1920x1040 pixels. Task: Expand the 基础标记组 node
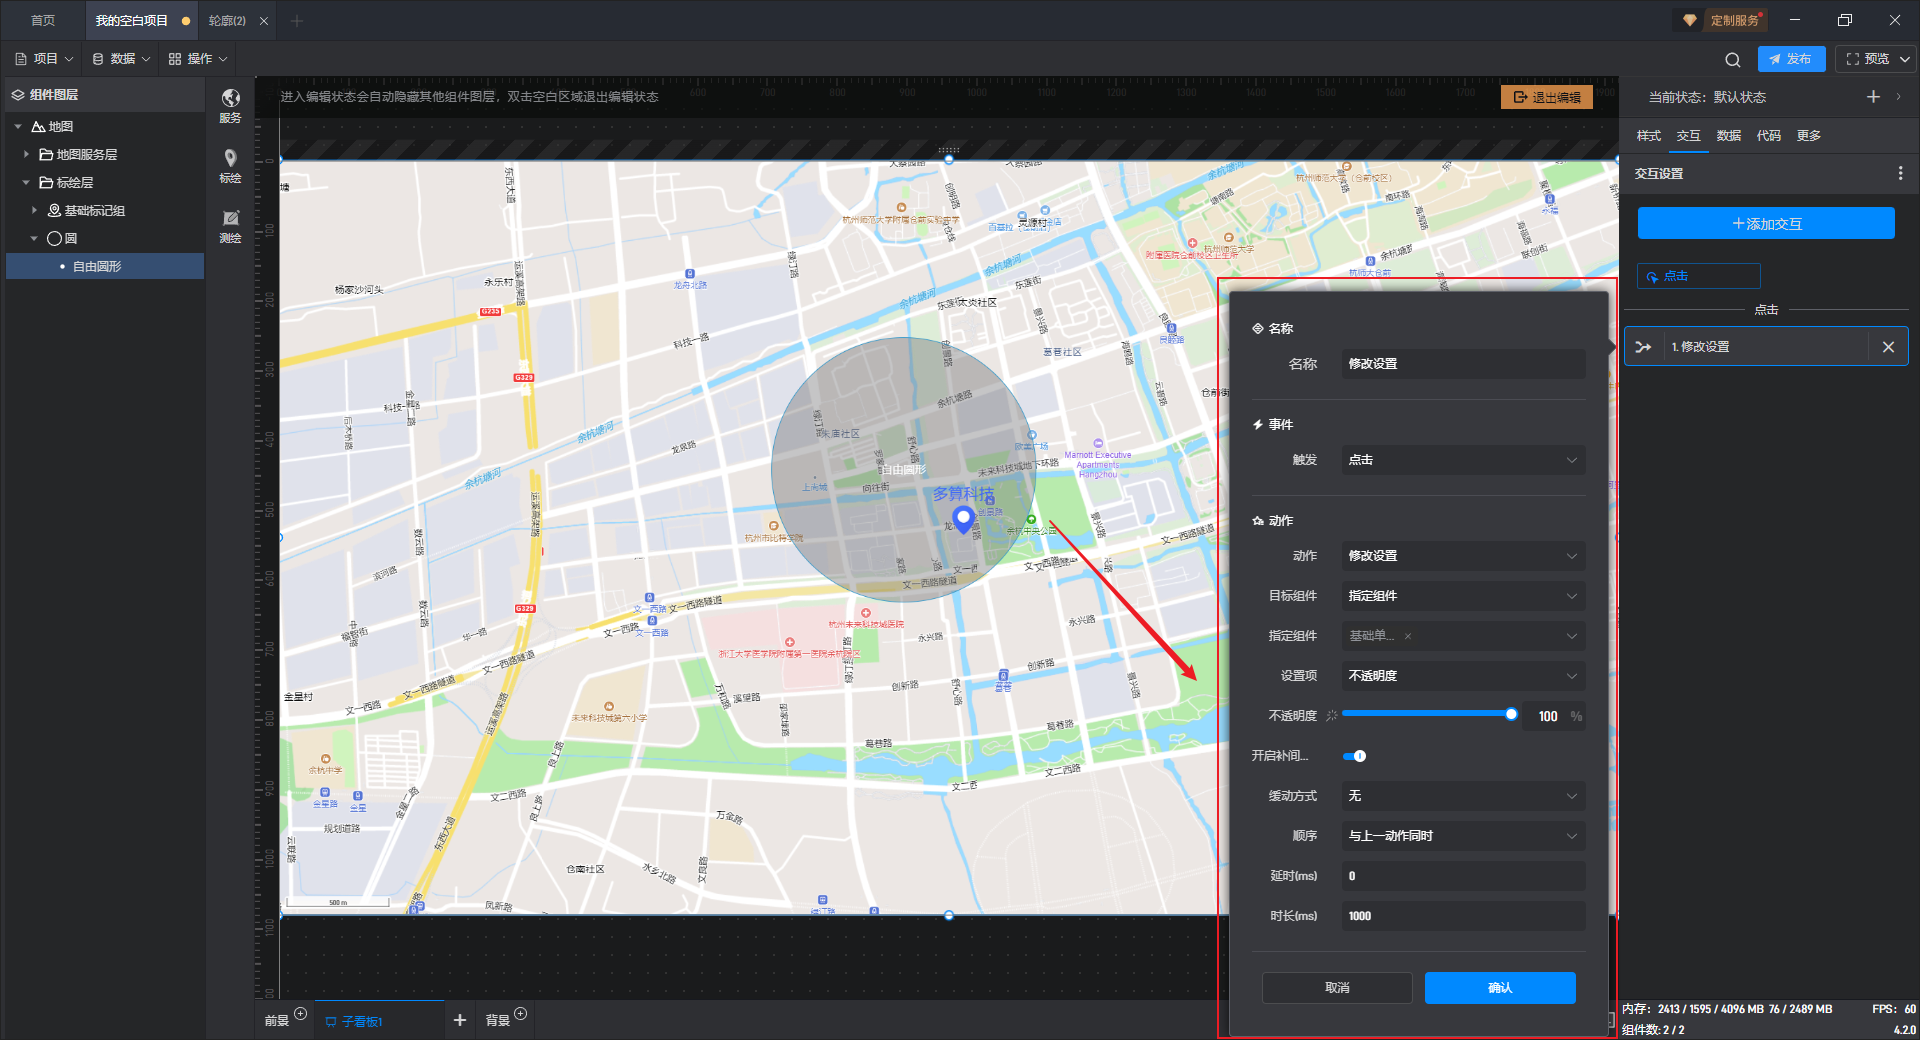[34, 211]
